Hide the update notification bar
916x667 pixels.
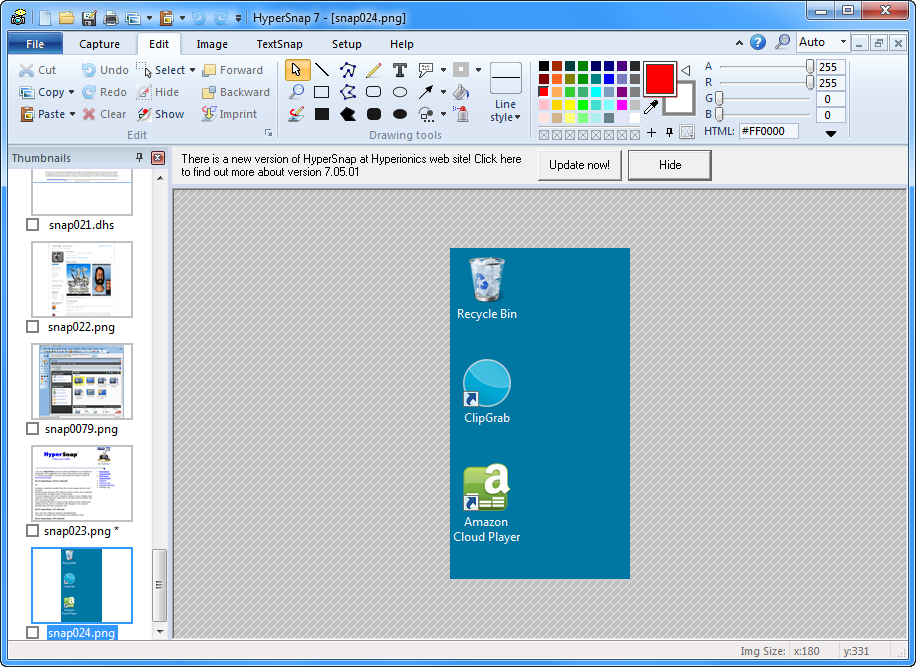669,165
